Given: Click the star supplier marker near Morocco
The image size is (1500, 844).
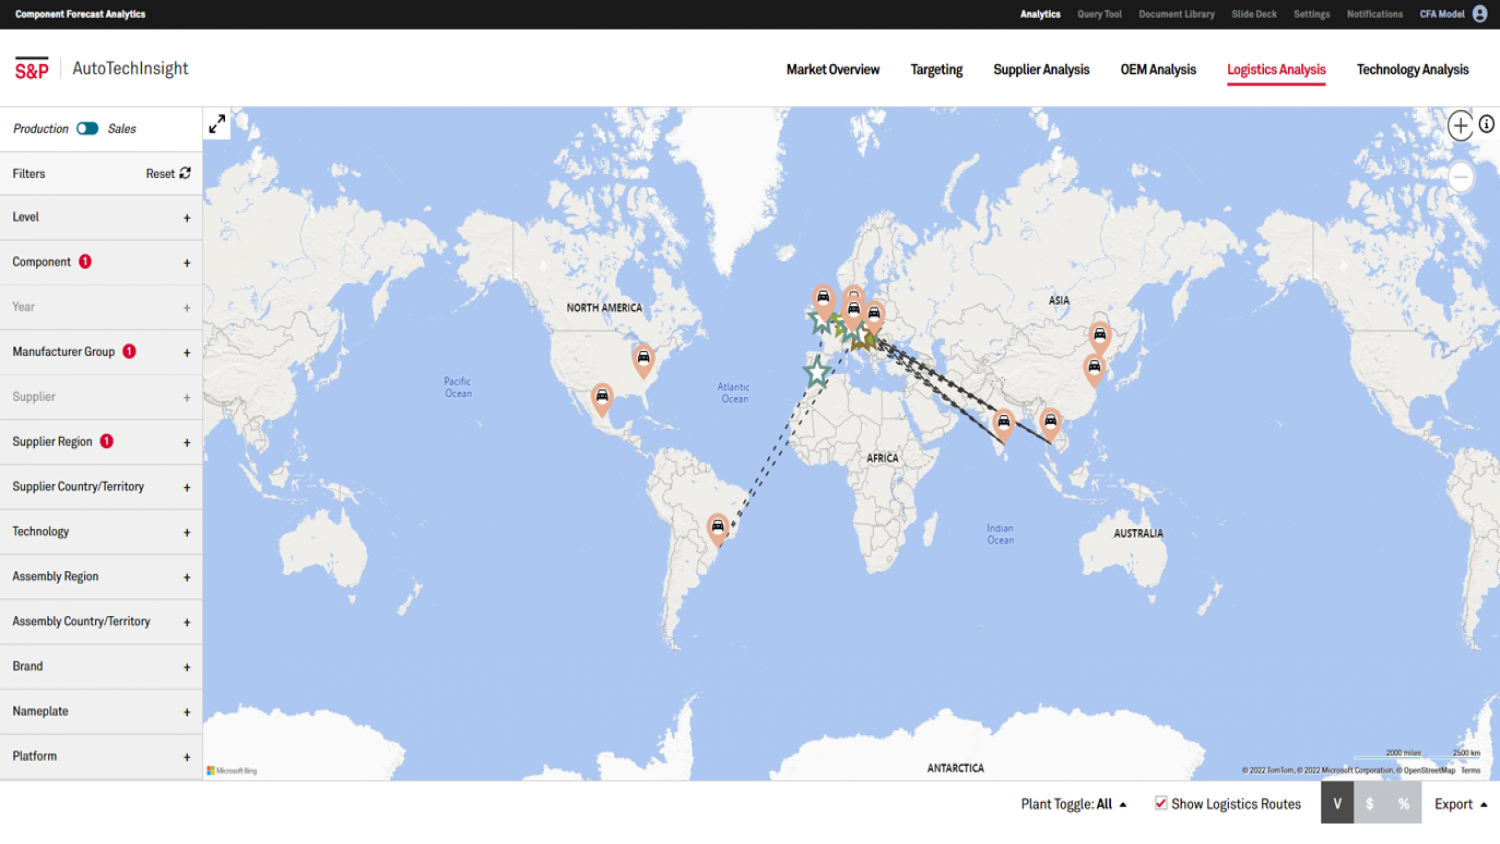Looking at the screenshot, I should (x=817, y=372).
